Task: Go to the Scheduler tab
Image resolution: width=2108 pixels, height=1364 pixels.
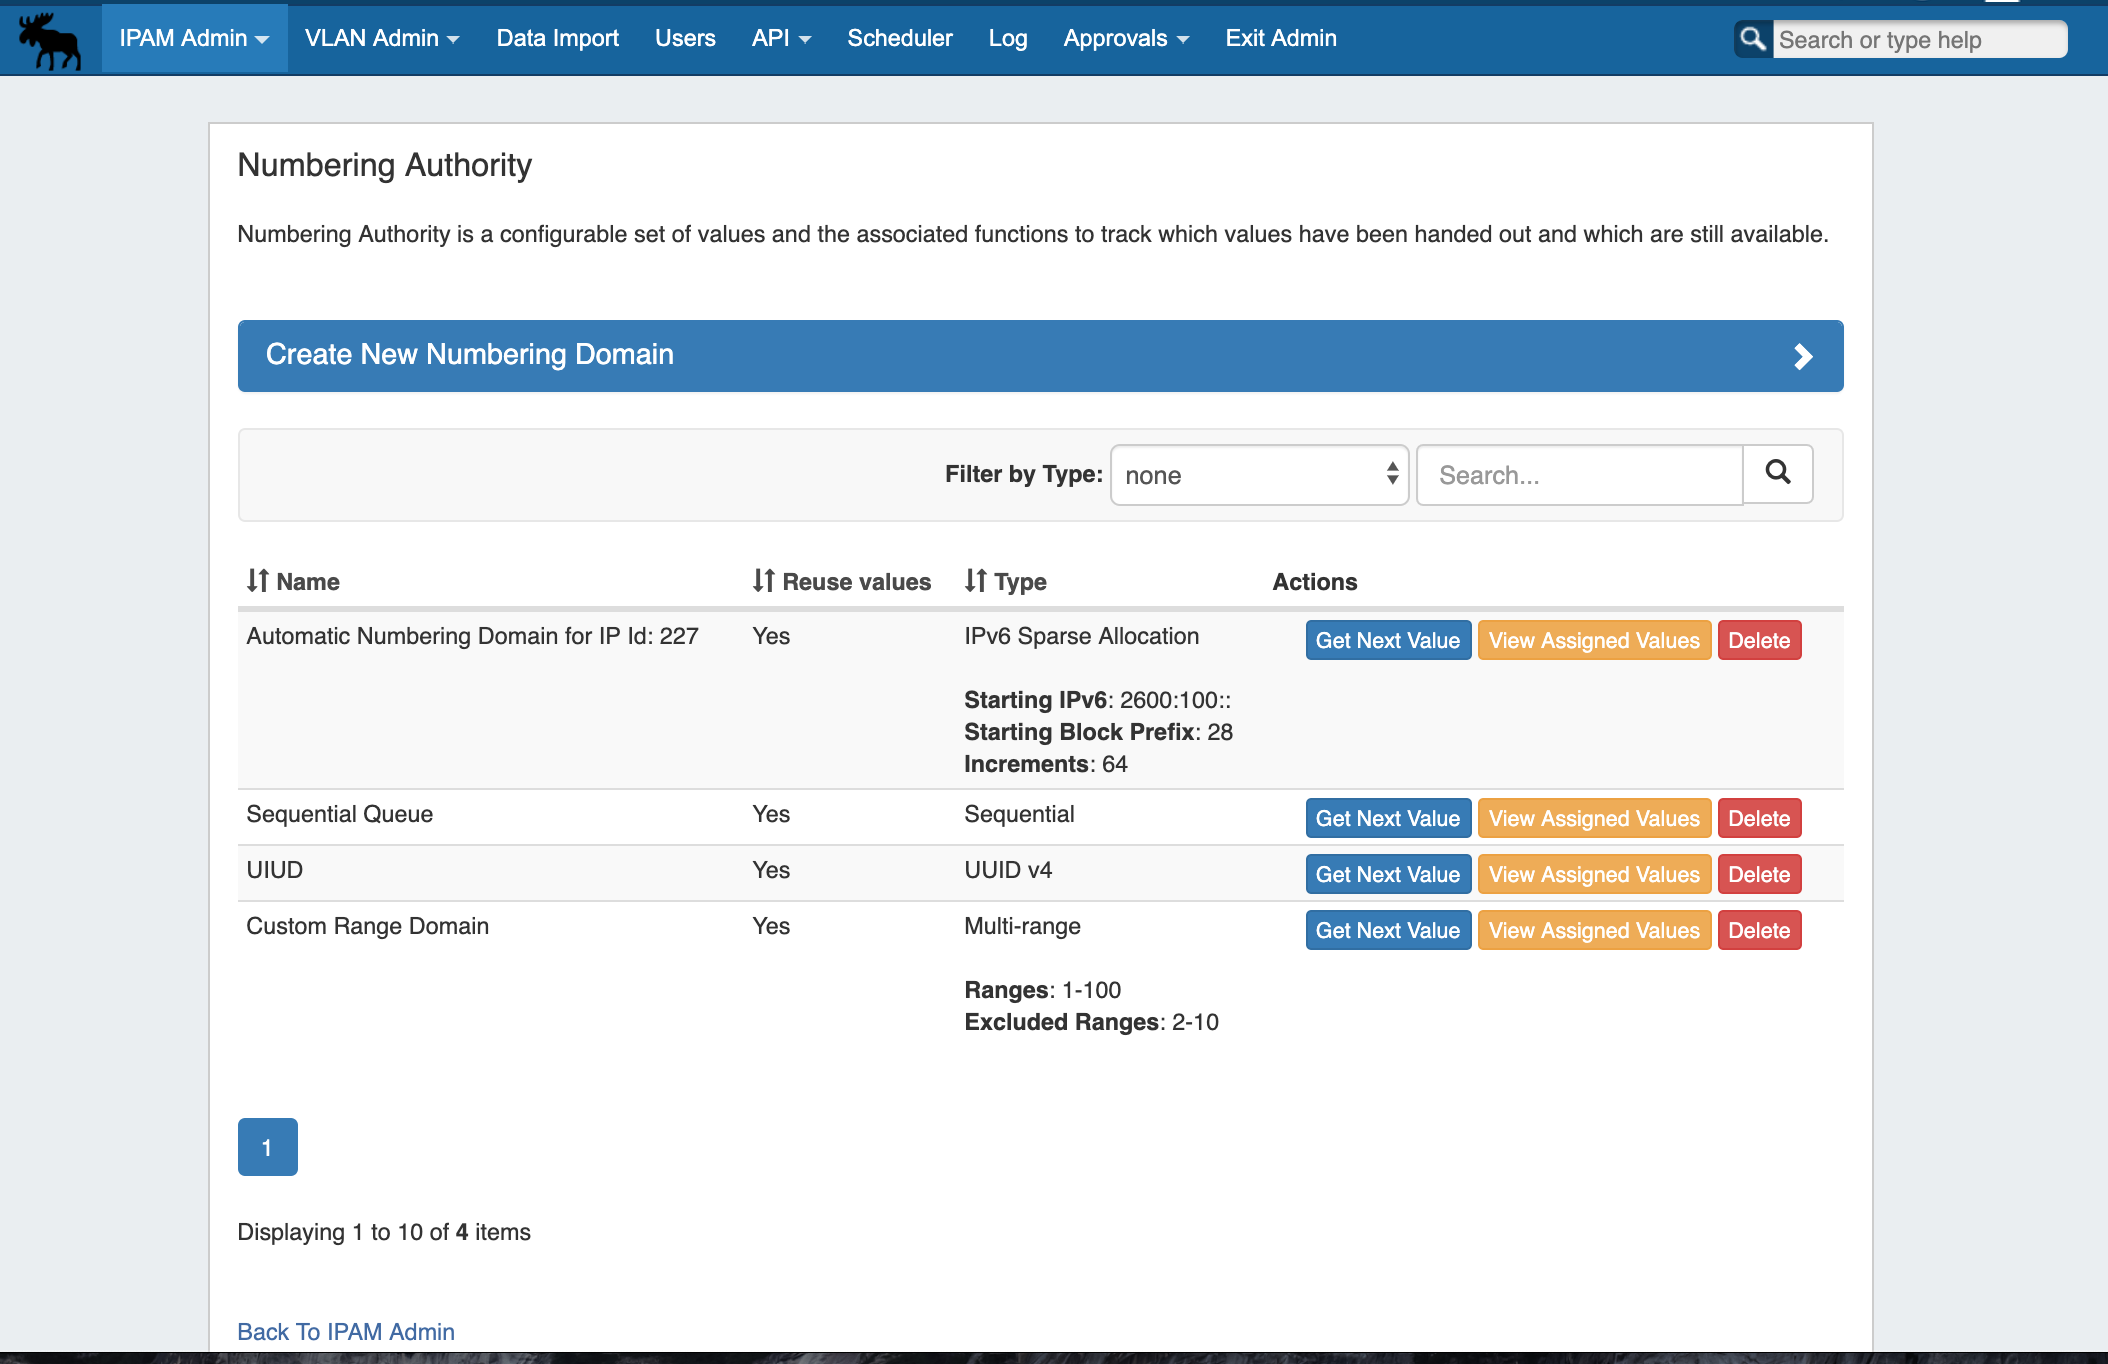Action: (899, 38)
